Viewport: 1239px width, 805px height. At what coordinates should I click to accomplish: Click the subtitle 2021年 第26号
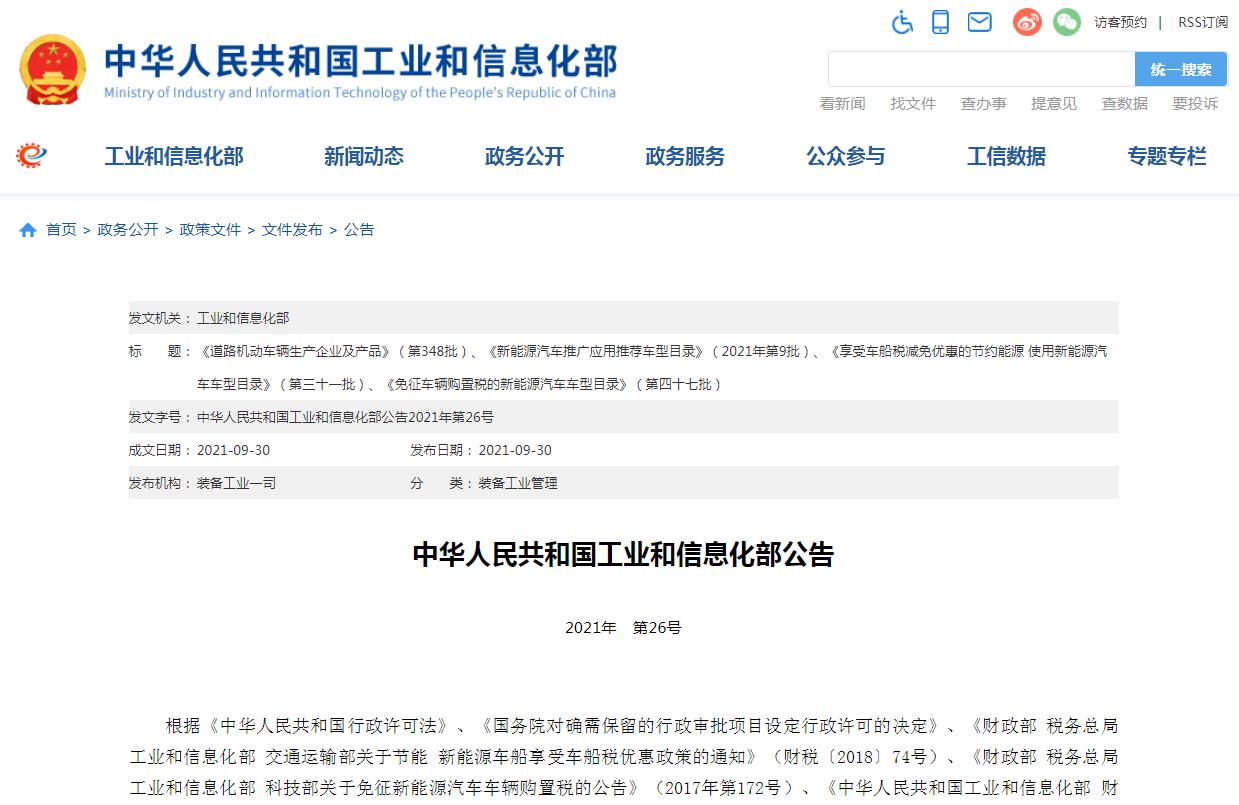tap(623, 628)
